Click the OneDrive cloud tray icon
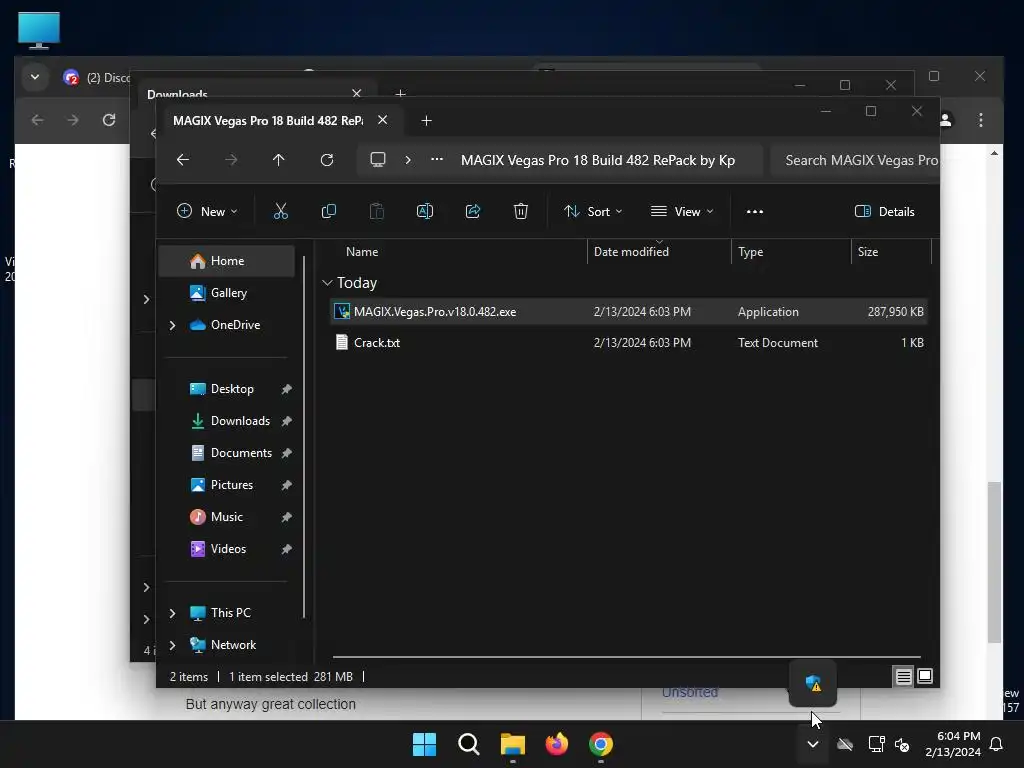1024x768 pixels. [845, 744]
